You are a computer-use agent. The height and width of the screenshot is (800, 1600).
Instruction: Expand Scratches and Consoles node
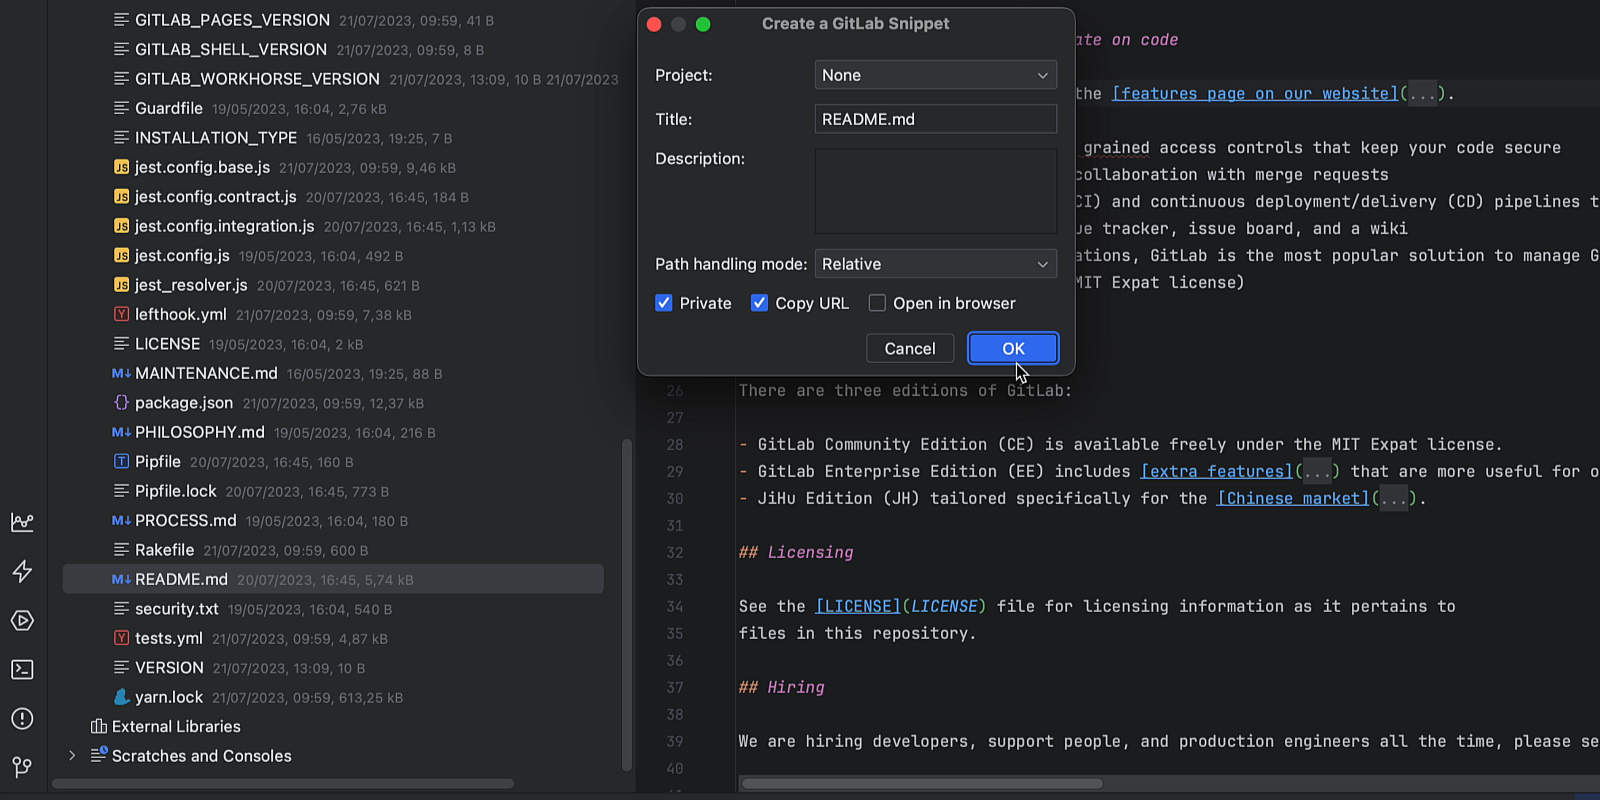click(72, 756)
